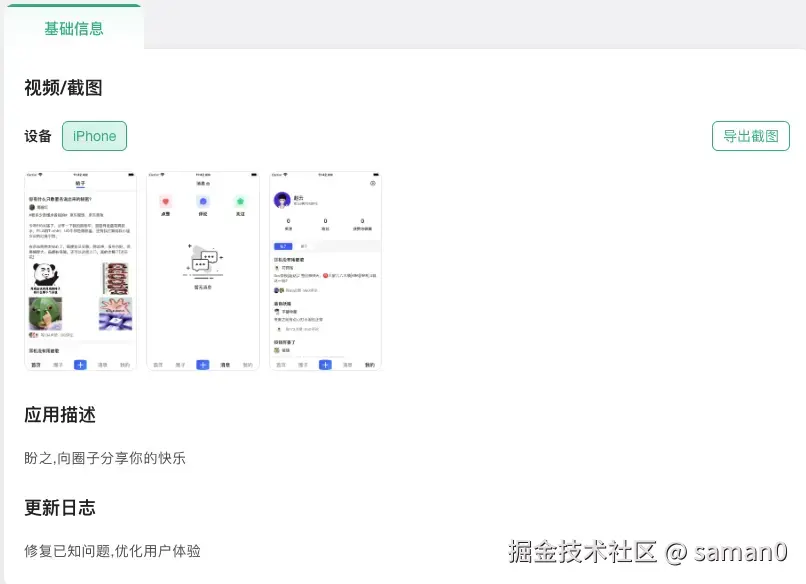Screen dimensions: 806x584
Task: Tap the 点赞 heart icon in the messages screenshot
Action: coord(165,202)
